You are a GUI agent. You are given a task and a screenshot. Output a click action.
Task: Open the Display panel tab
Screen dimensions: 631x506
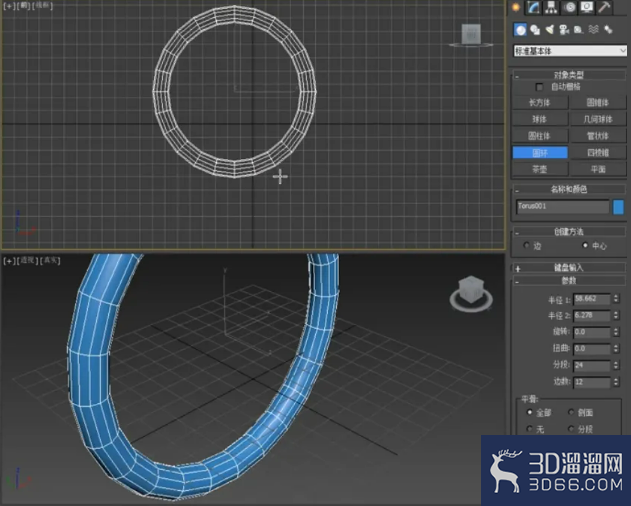587,8
